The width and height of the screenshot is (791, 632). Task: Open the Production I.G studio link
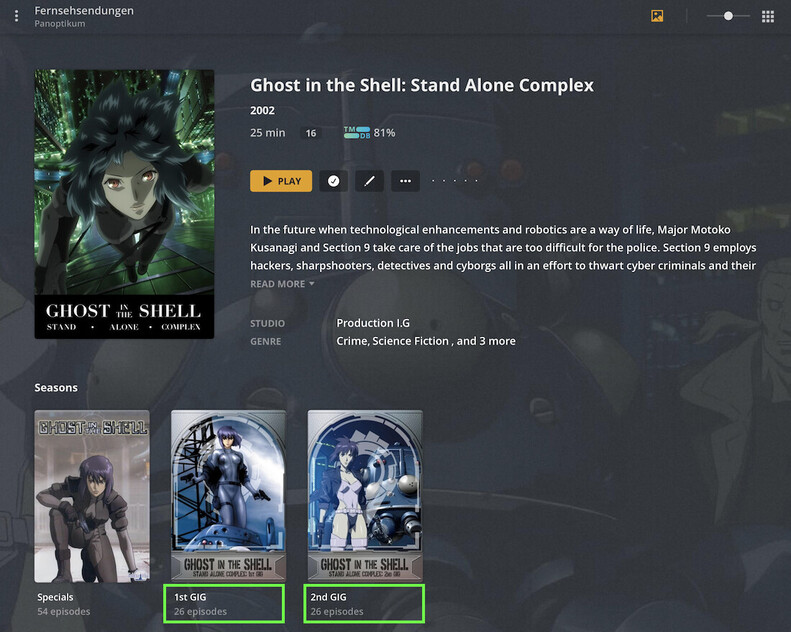[x=373, y=323]
